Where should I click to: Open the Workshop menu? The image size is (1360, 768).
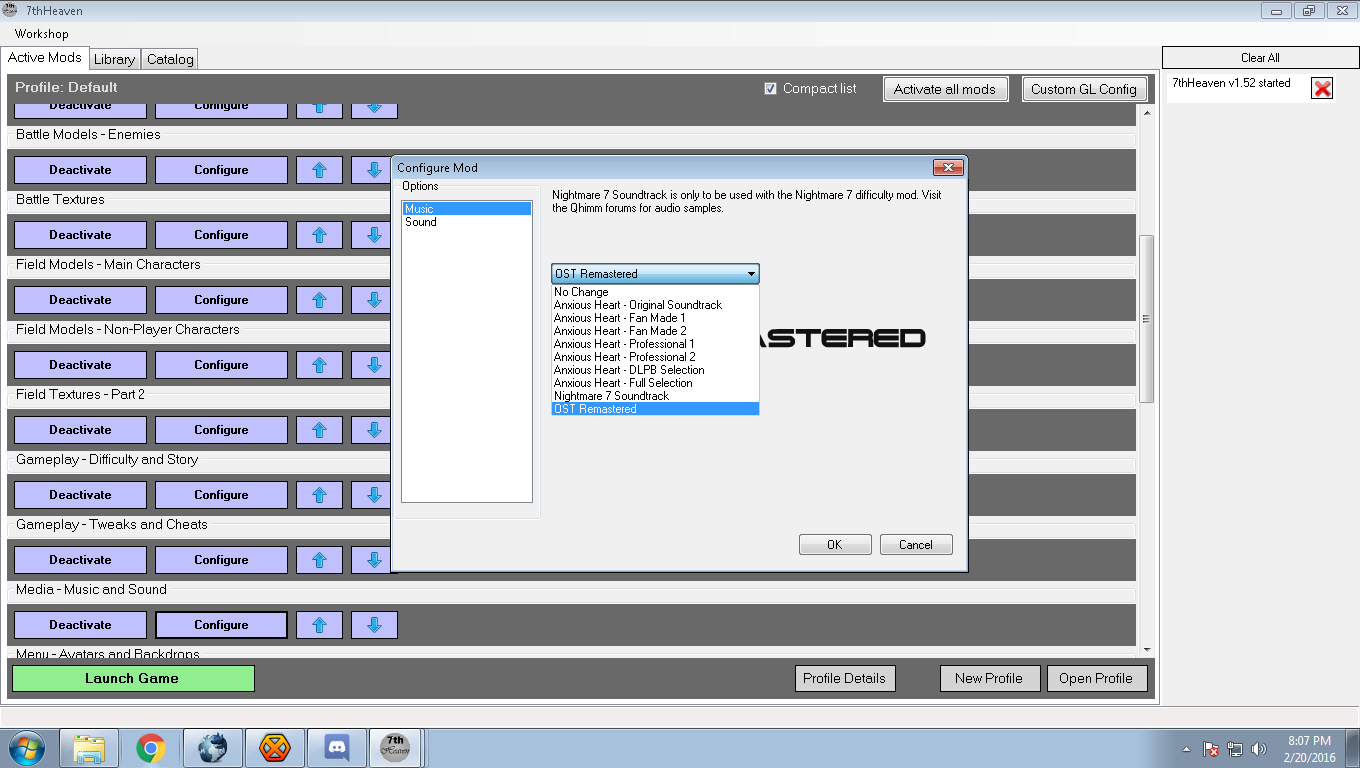pos(42,34)
